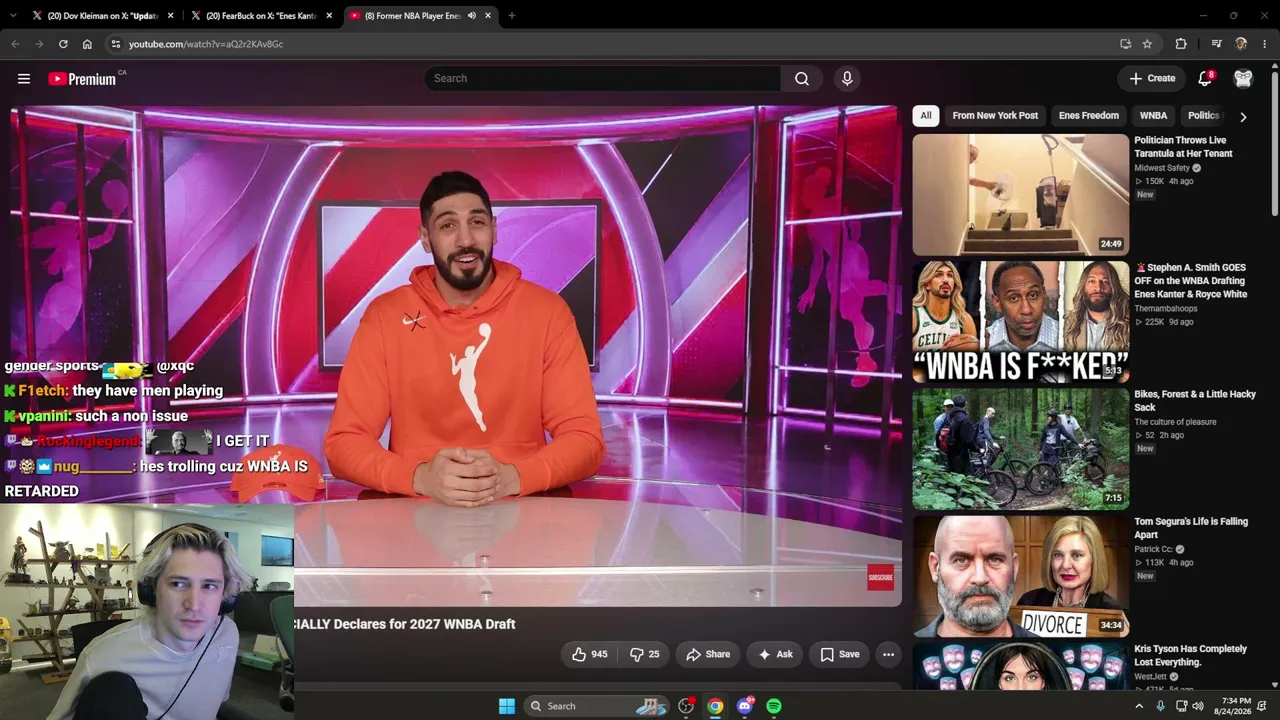The height and width of the screenshot is (720, 1280).
Task: Click the Windows taskbar search box
Action: coord(598,706)
